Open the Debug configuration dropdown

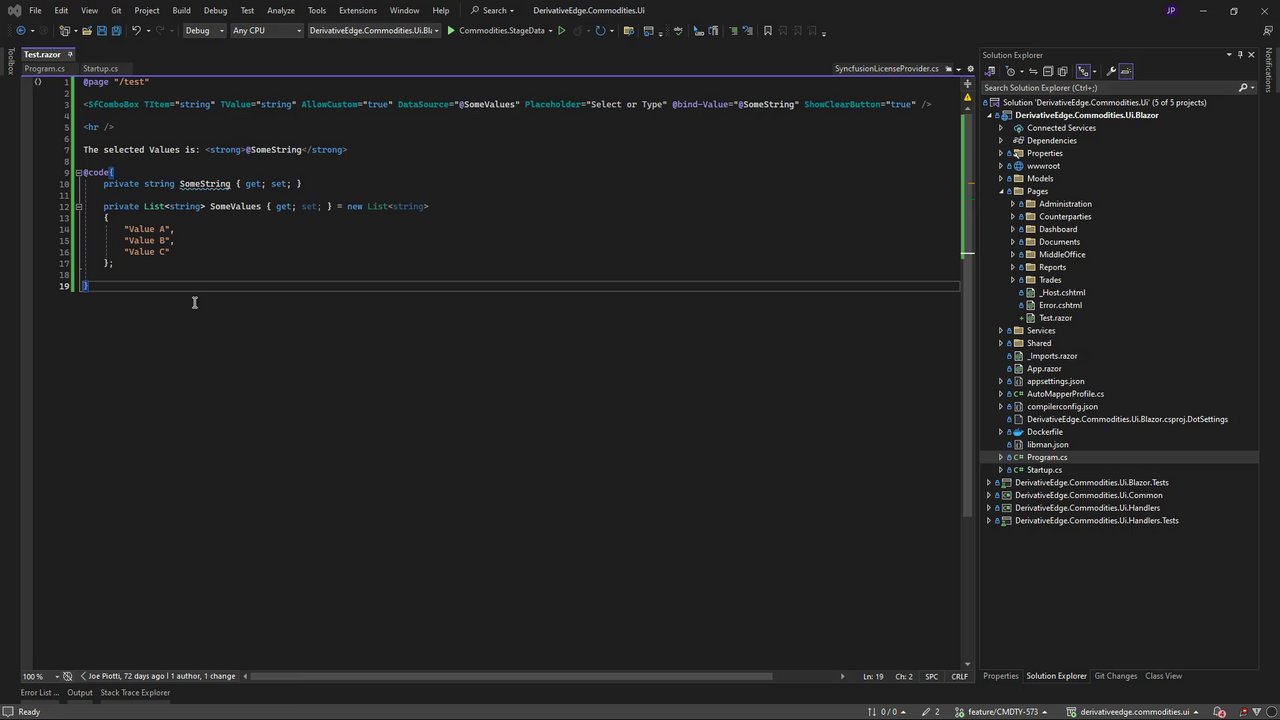[x=204, y=31]
